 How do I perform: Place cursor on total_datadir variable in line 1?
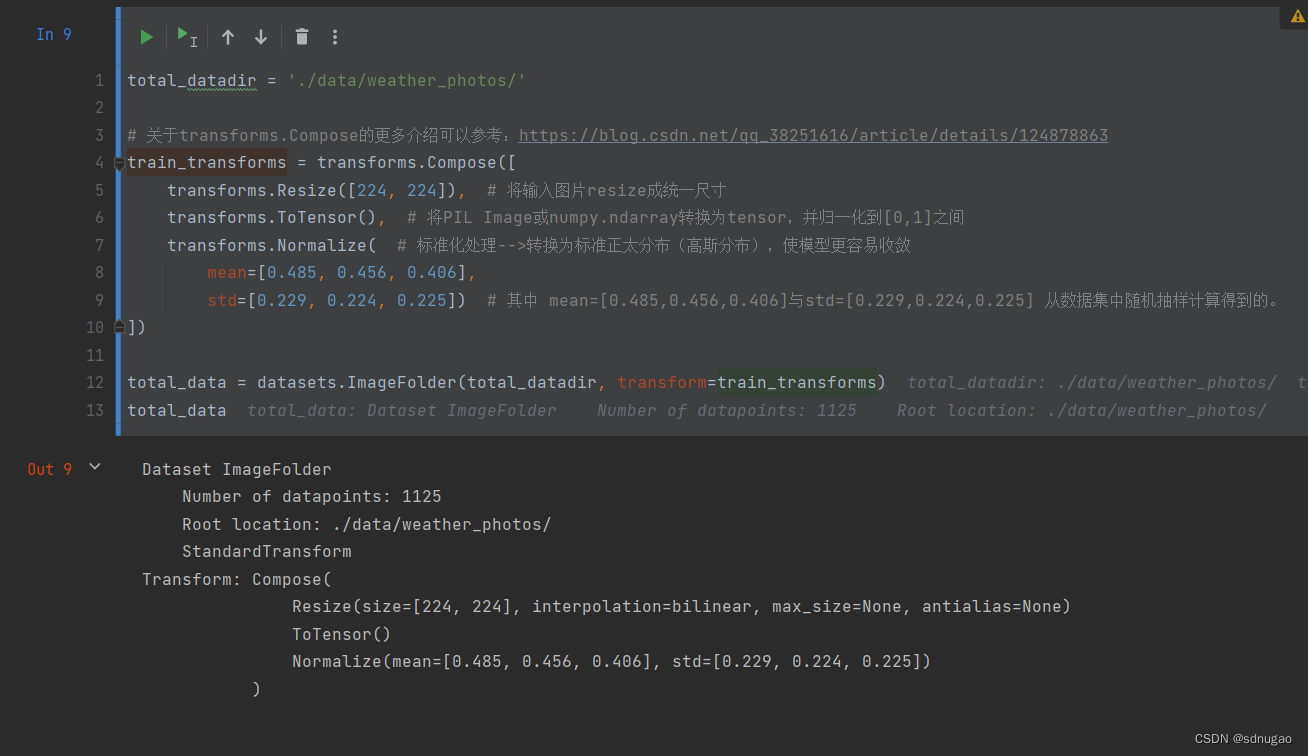point(192,80)
